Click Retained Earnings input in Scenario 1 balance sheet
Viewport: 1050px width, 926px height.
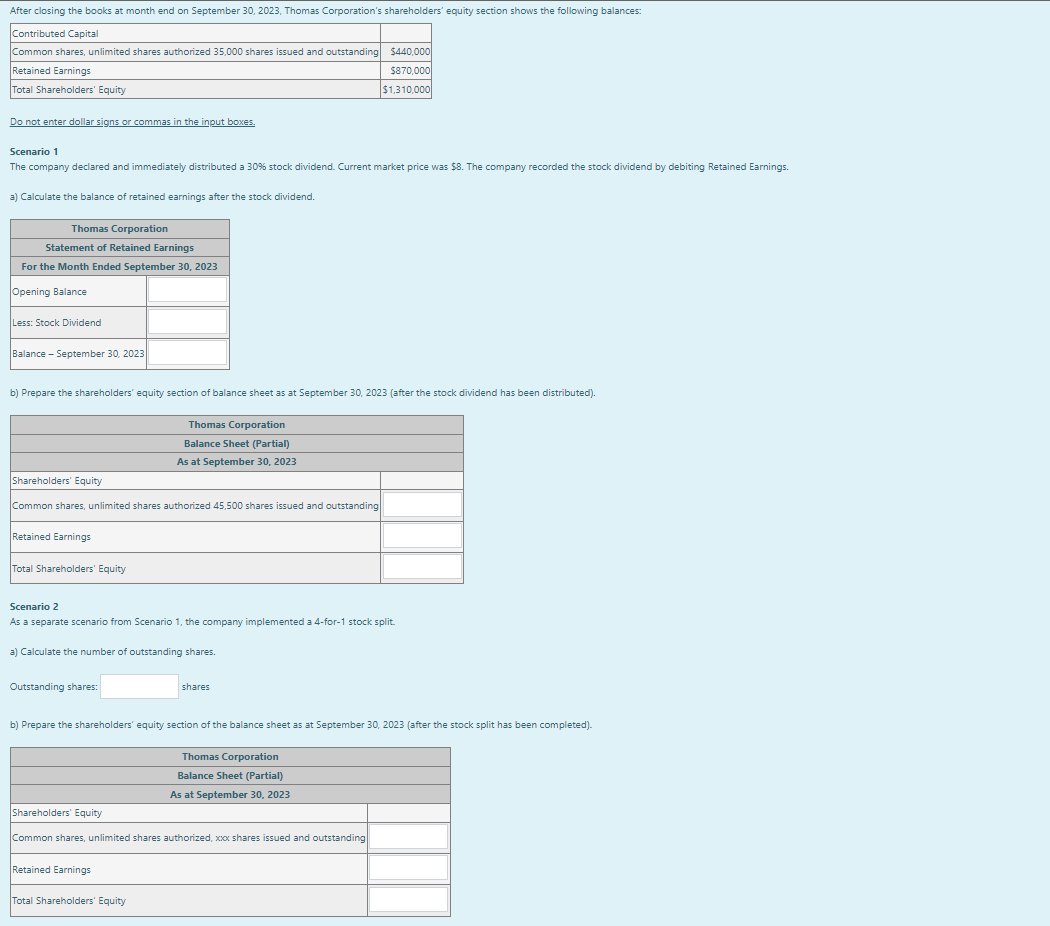pos(421,535)
